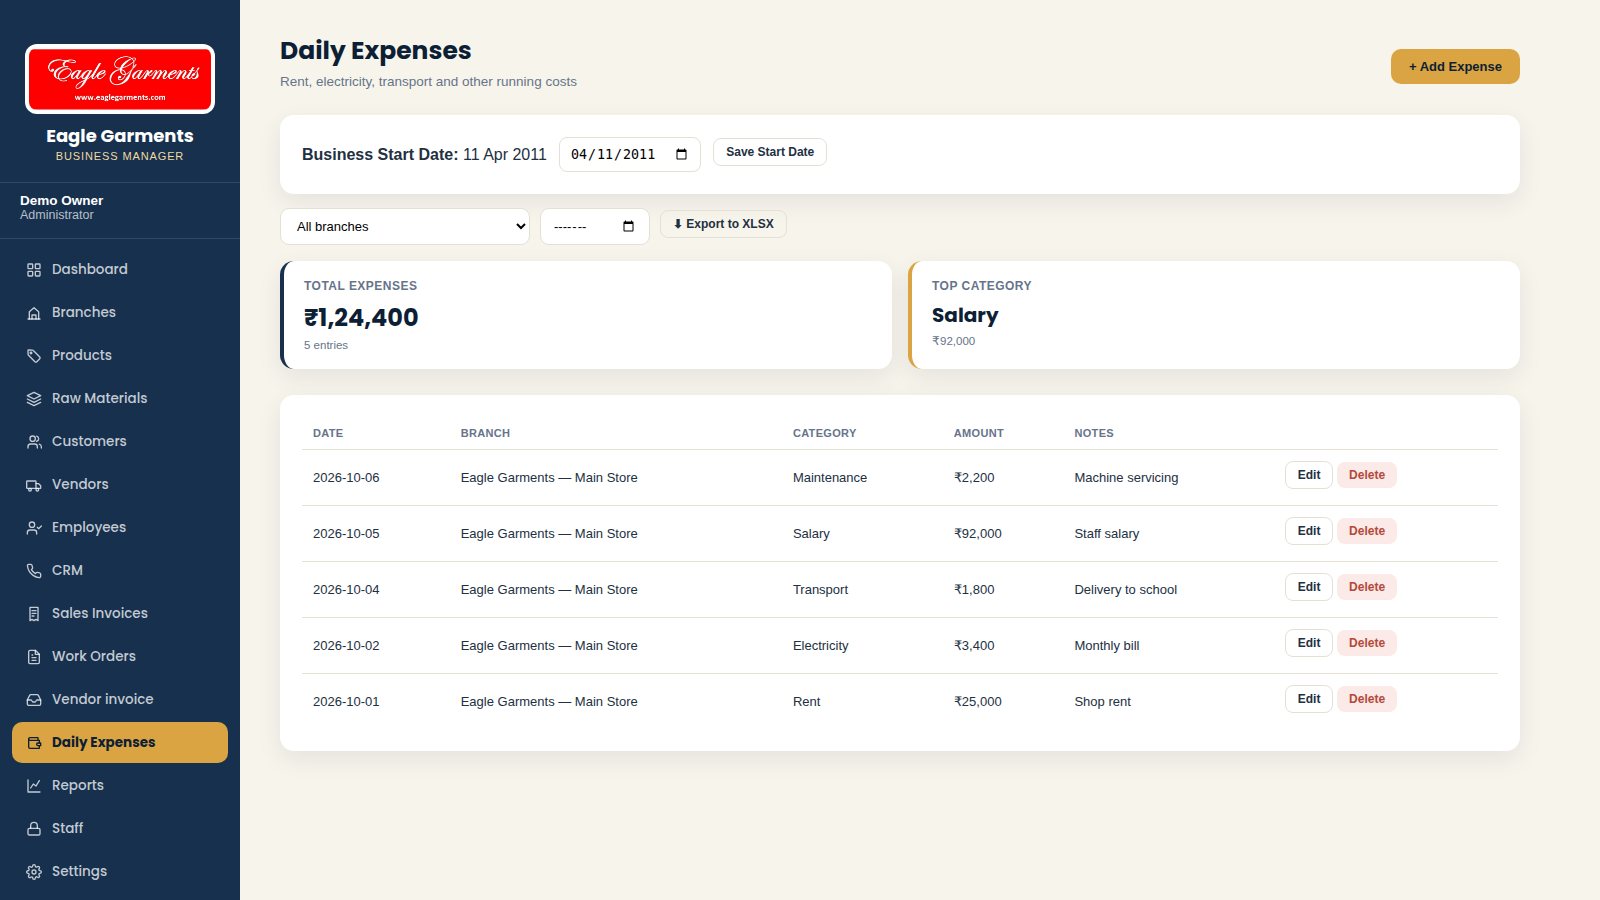Click the Customers people icon

coord(34,442)
